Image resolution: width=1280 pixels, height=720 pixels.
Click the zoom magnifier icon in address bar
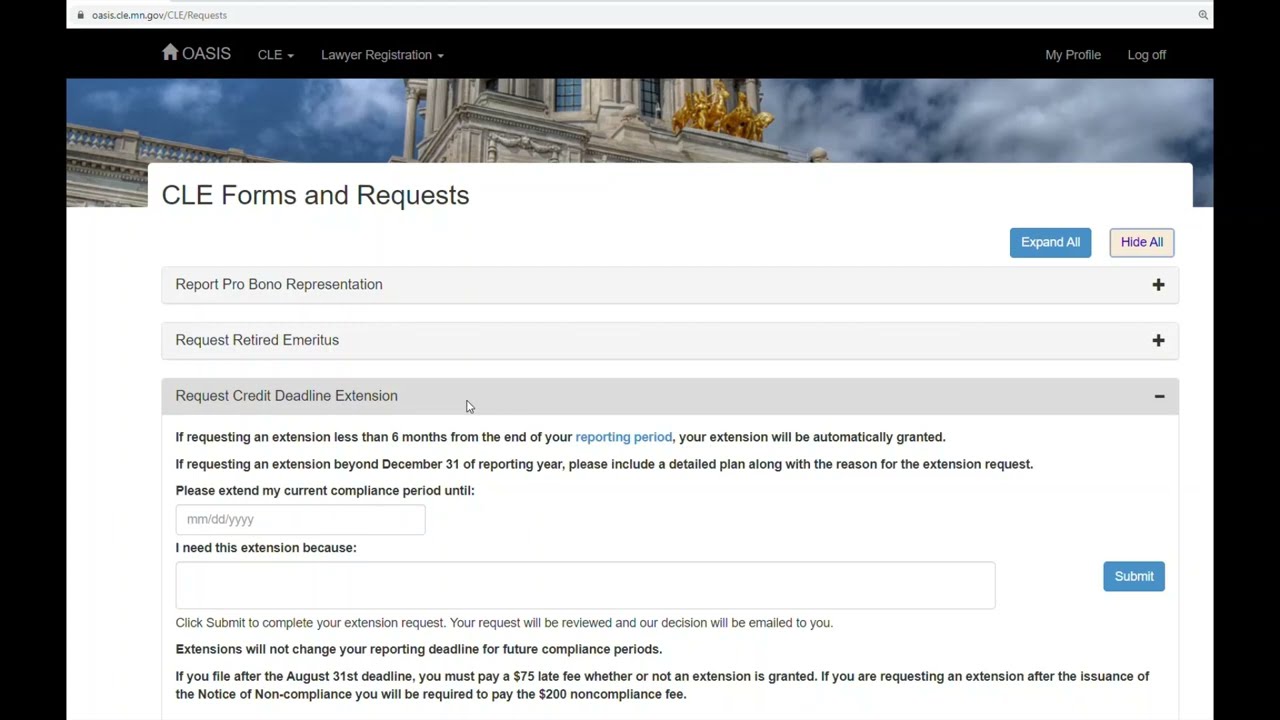click(x=1203, y=15)
